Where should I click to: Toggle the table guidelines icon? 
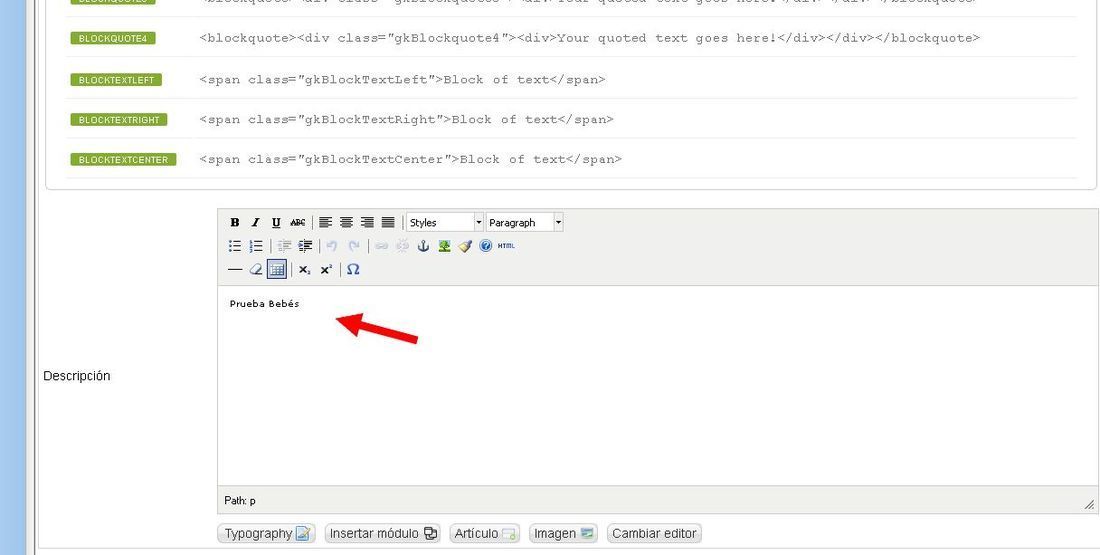[277, 269]
